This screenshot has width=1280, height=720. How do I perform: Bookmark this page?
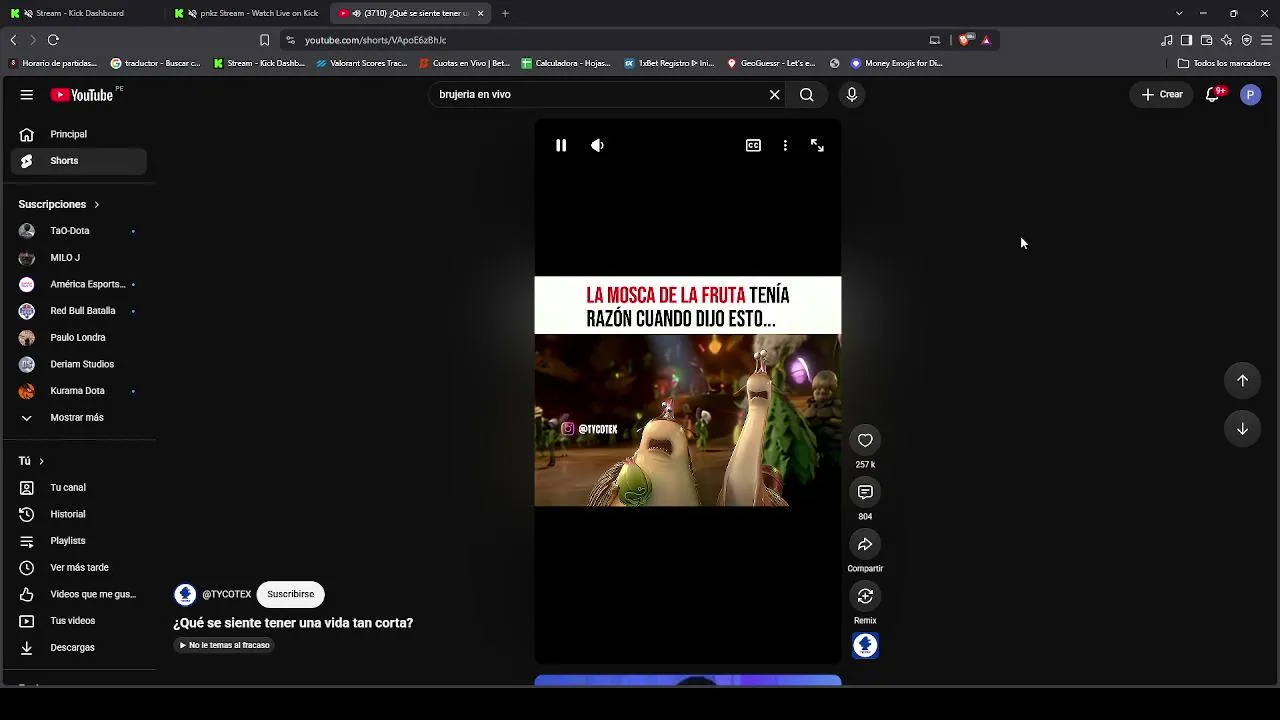(x=264, y=40)
